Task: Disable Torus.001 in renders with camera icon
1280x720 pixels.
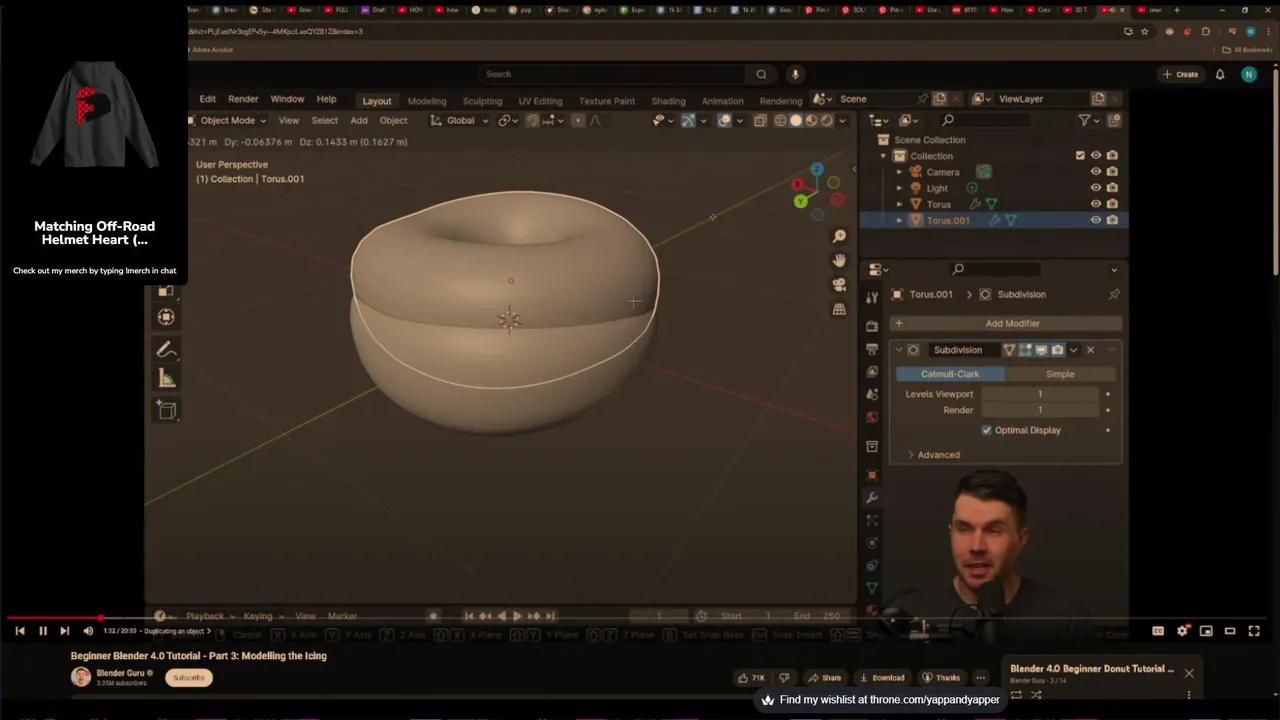Action: (x=1112, y=220)
